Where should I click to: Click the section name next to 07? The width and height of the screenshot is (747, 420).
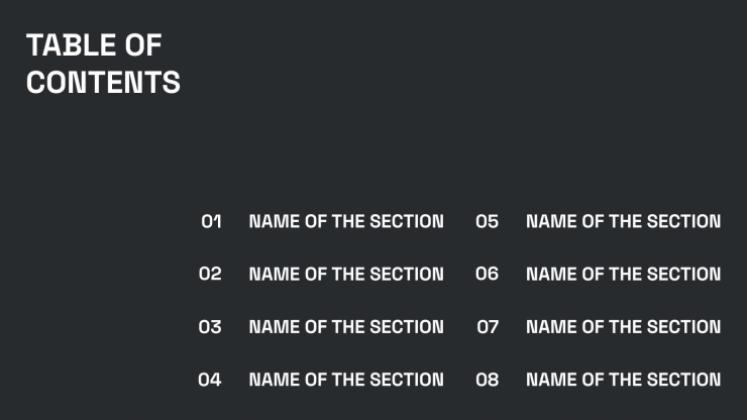pos(623,327)
